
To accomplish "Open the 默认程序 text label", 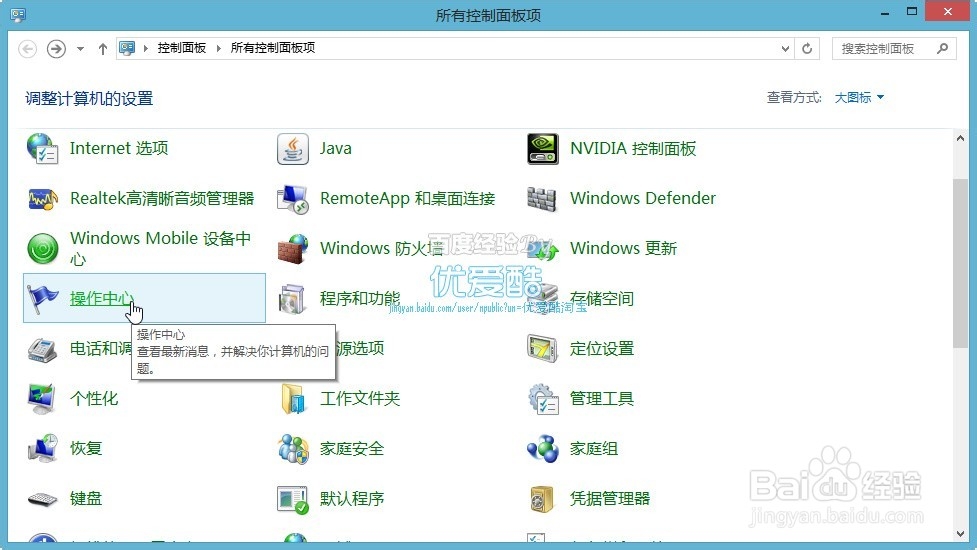I will click(351, 499).
